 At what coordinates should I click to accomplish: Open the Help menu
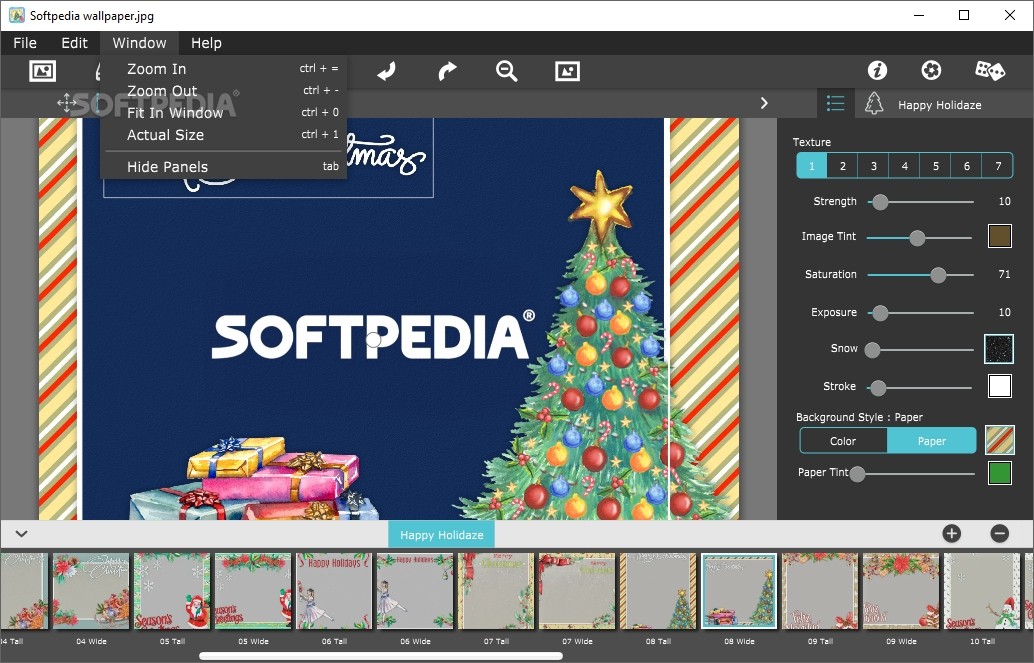coord(206,43)
